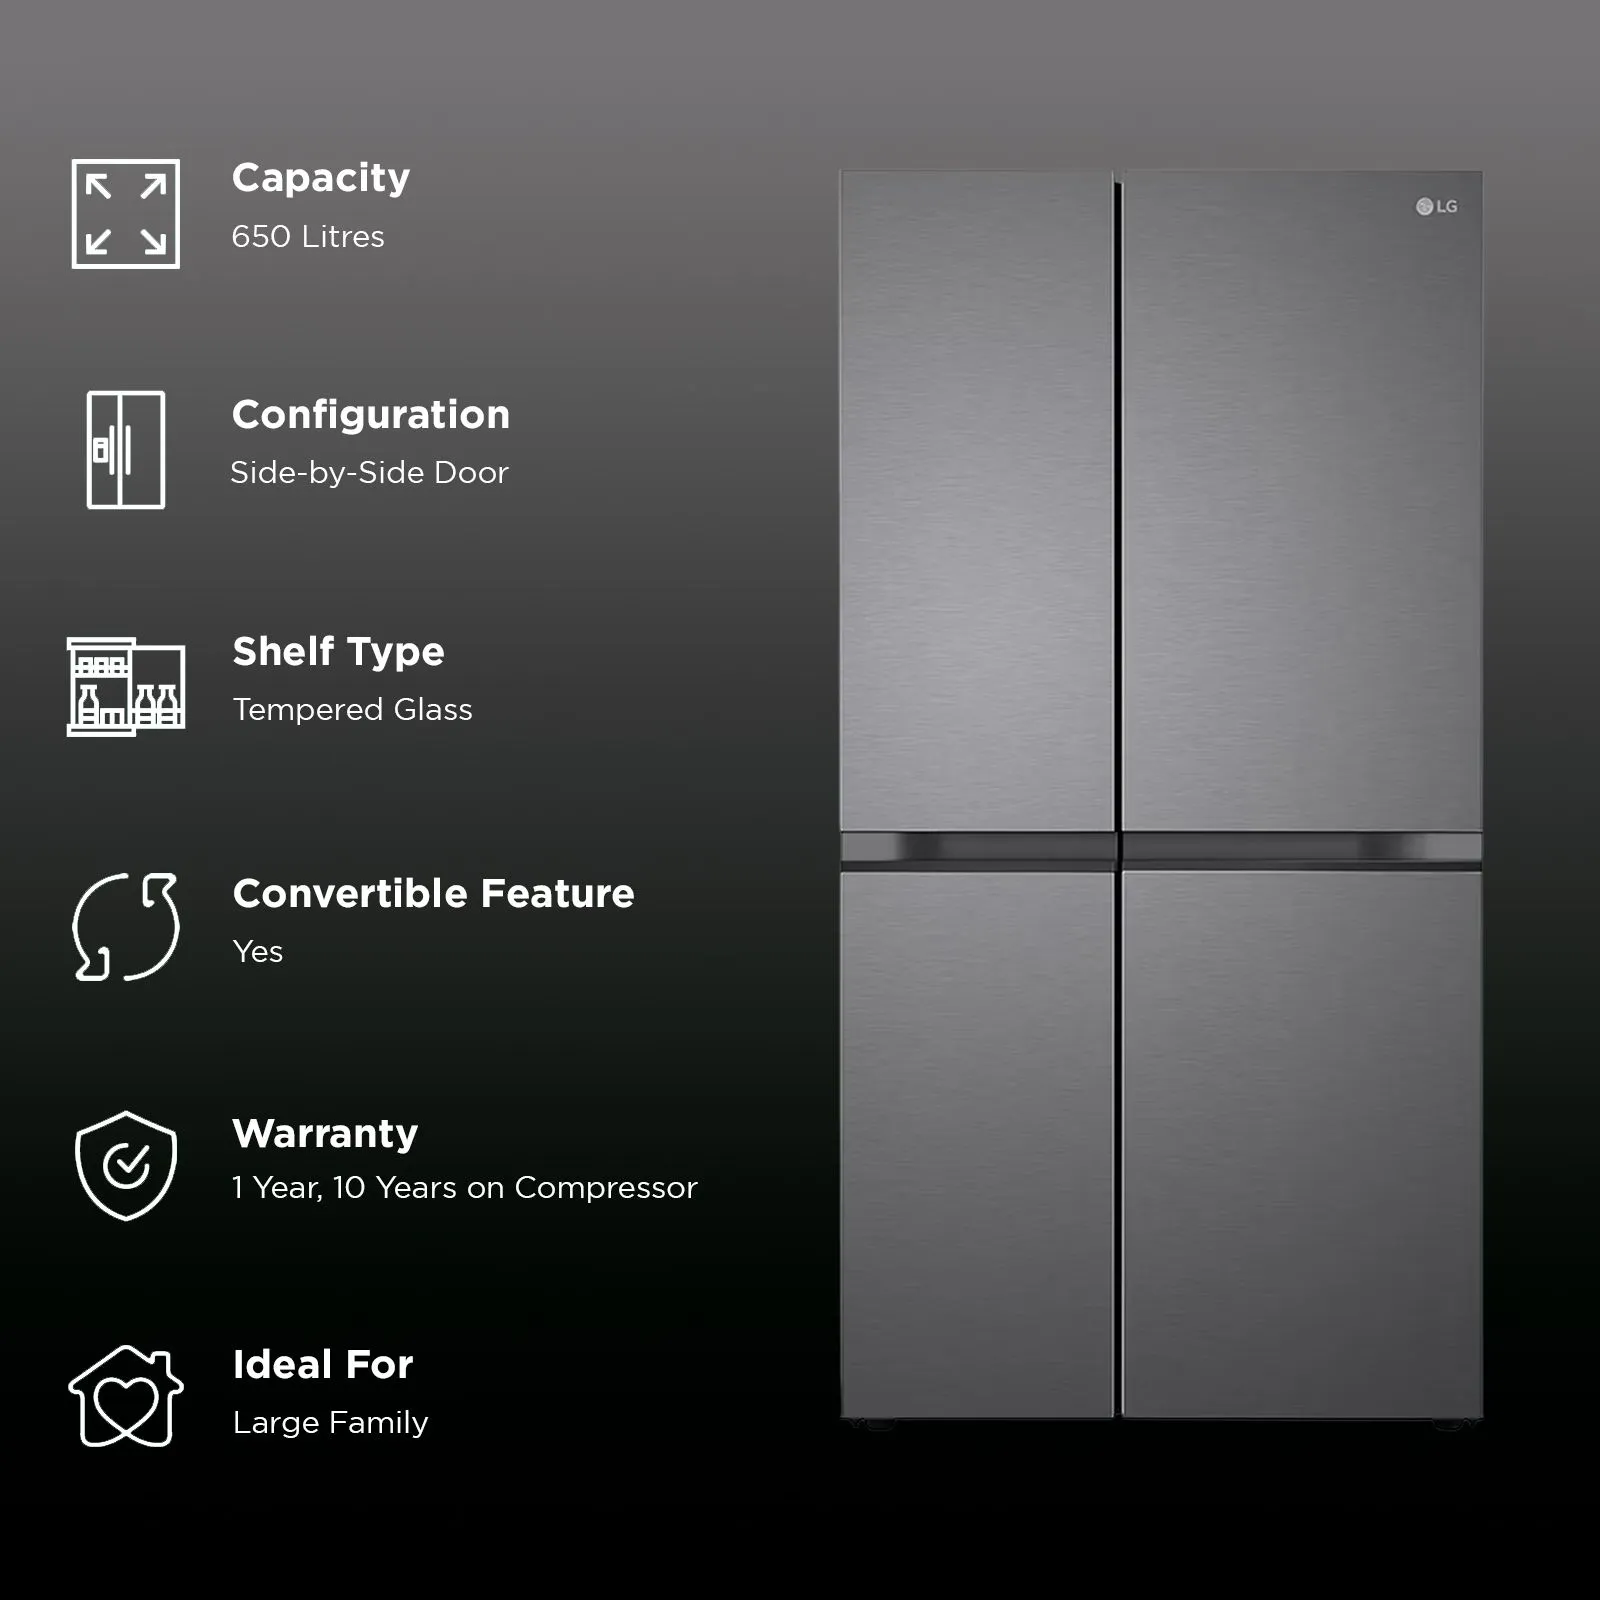Click the Capacity heading
Viewport: 1600px width, 1600px height.
321,178
